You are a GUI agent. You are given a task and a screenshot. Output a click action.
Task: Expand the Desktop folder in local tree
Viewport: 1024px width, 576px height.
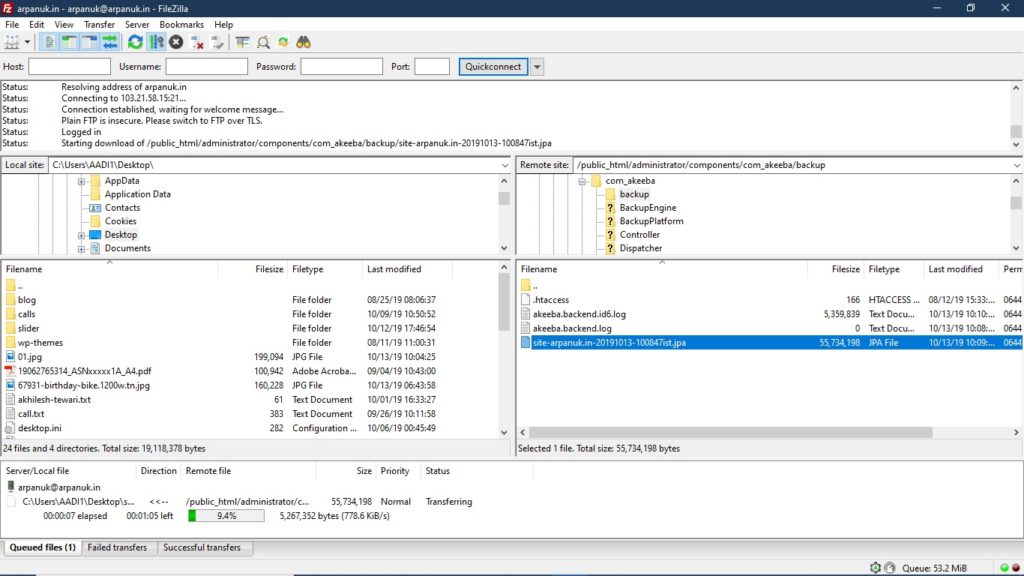coord(81,235)
